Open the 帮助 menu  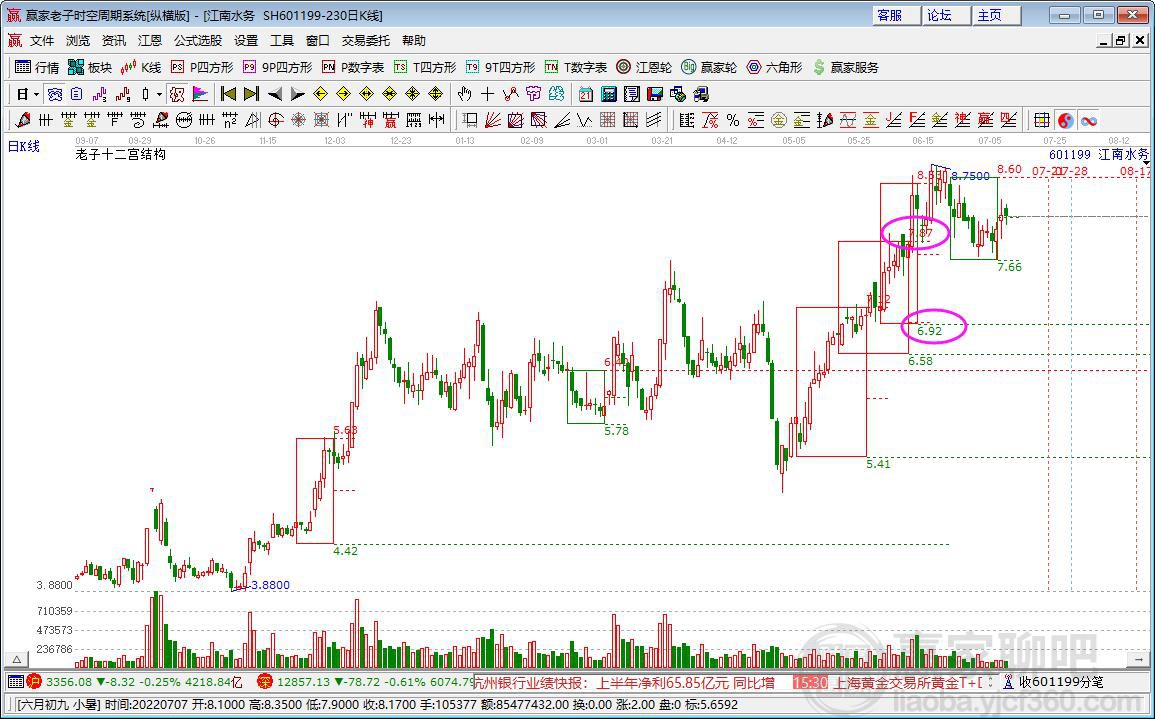413,41
